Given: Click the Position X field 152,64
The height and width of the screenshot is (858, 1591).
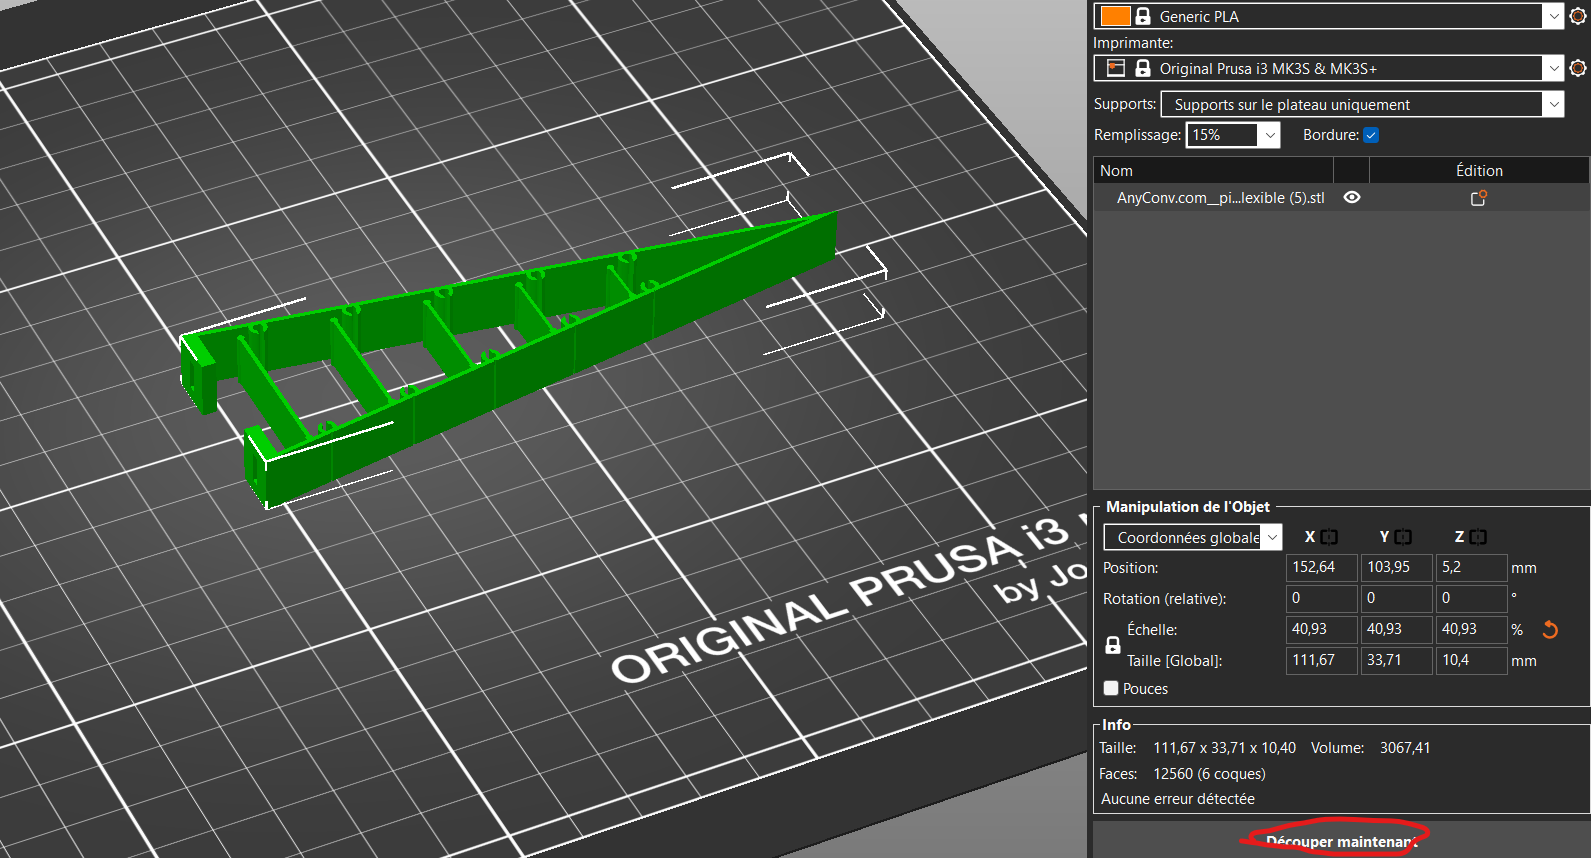Looking at the screenshot, I should [1321, 567].
